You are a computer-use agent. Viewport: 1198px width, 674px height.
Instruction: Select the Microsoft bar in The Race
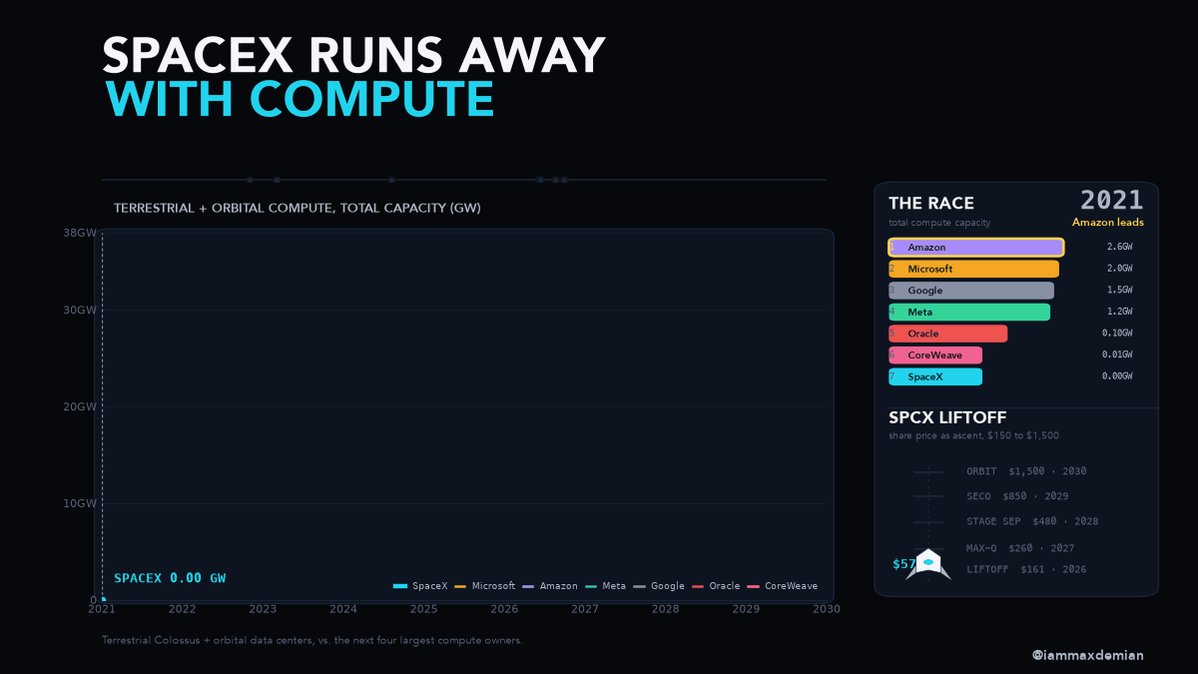[973, 269]
